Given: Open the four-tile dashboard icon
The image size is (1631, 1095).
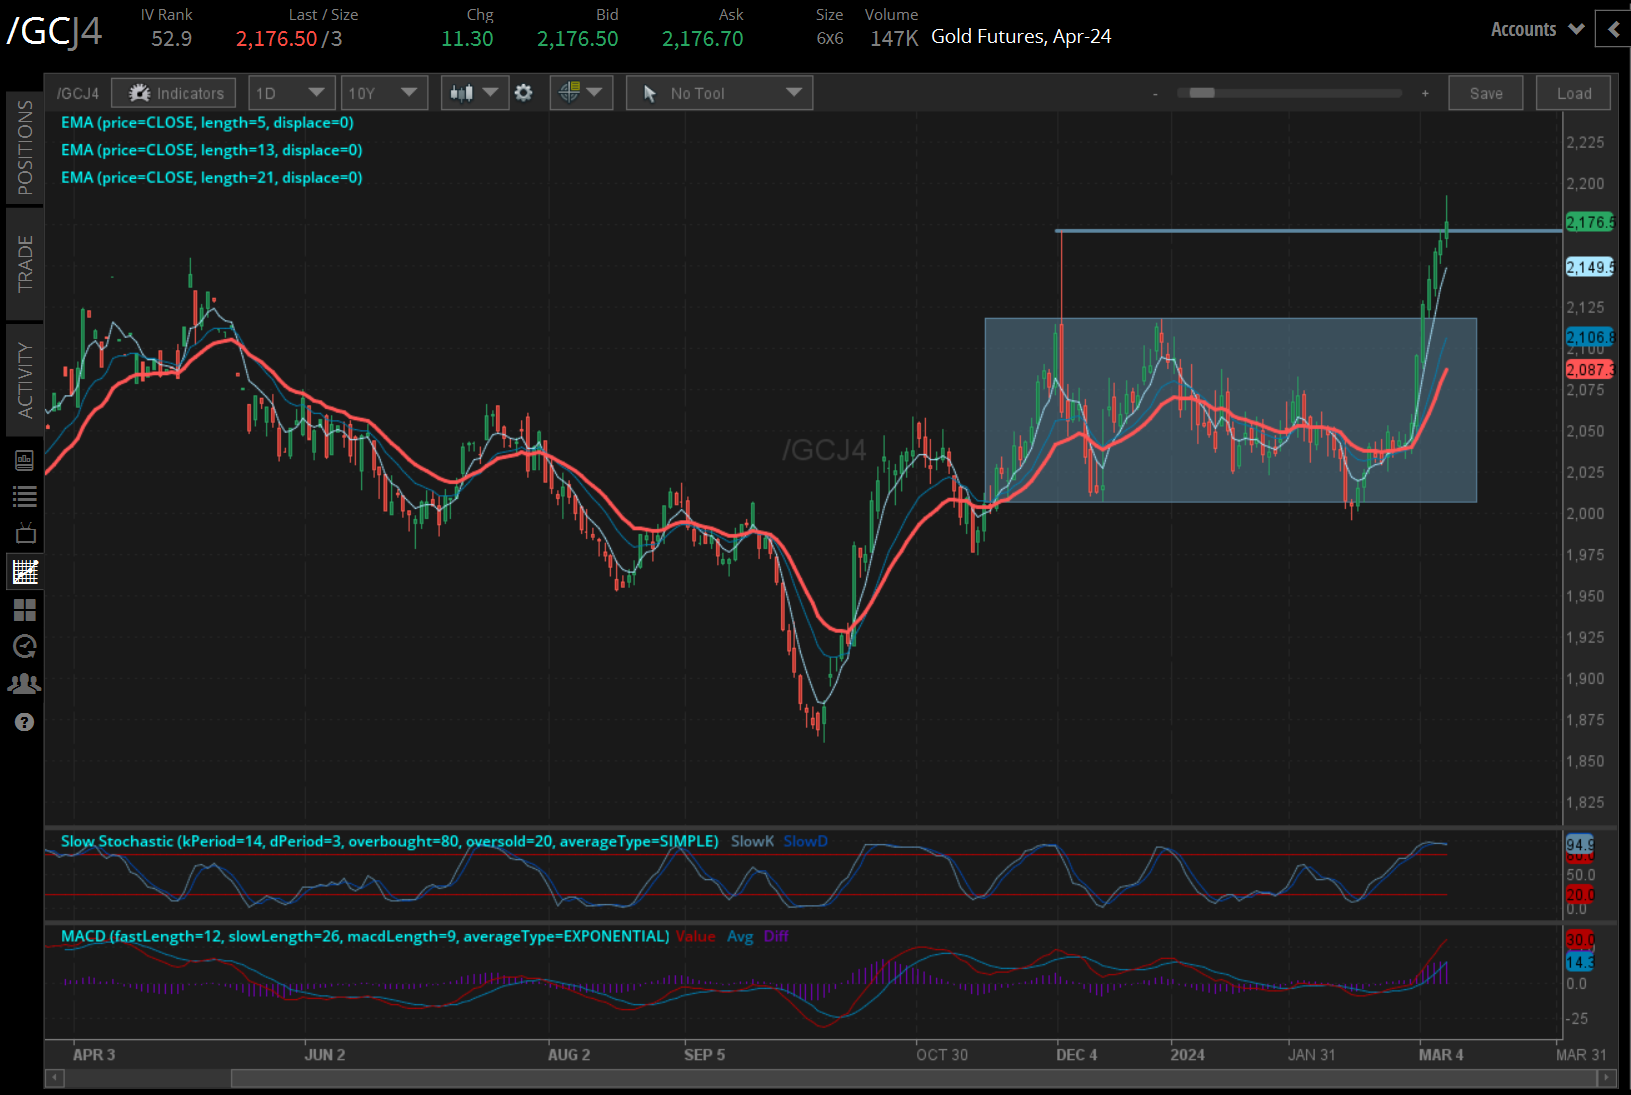Looking at the screenshot, I should [x=24, y=609].
